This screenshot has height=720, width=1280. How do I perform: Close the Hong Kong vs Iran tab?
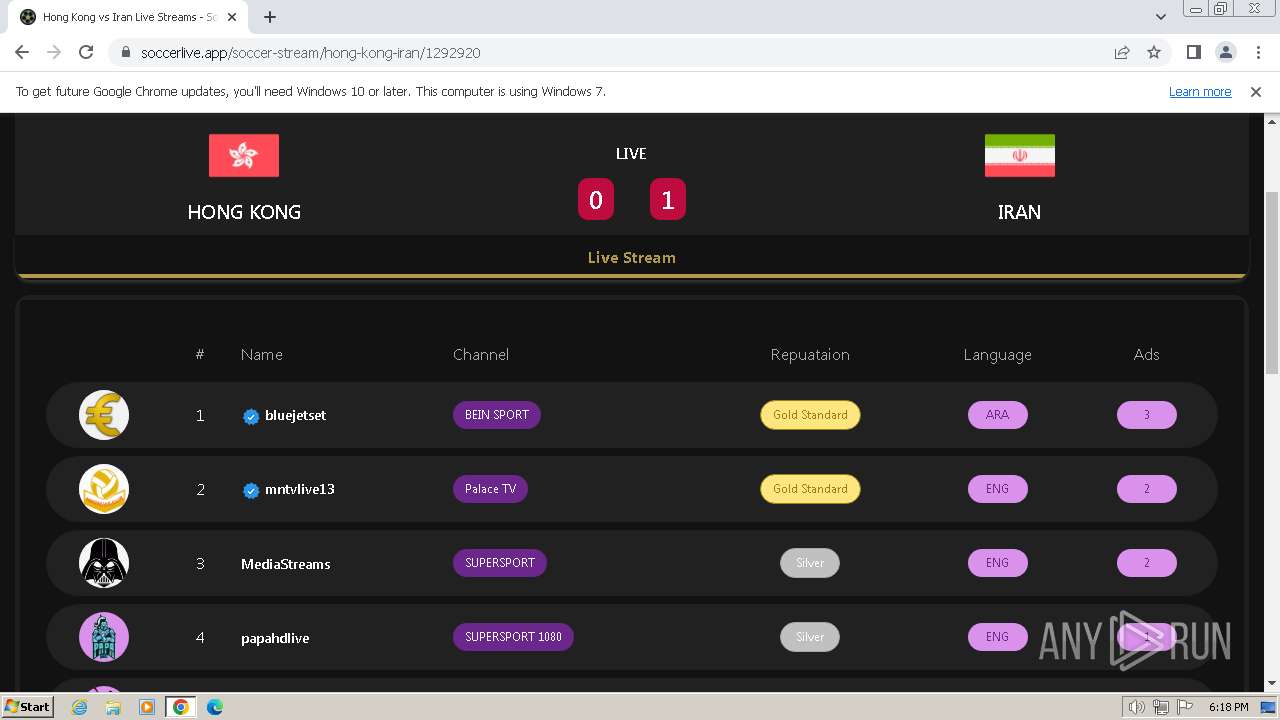pos(232,17)
